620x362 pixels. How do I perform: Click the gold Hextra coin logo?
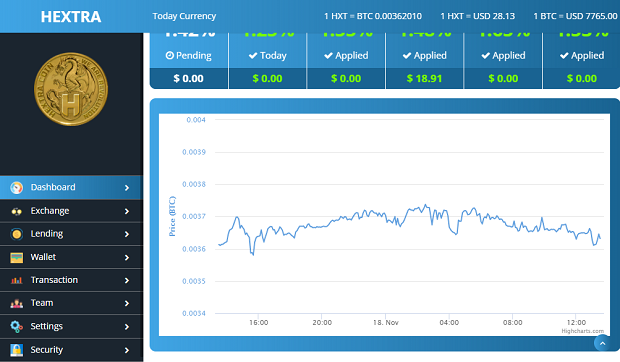(71, 89)
